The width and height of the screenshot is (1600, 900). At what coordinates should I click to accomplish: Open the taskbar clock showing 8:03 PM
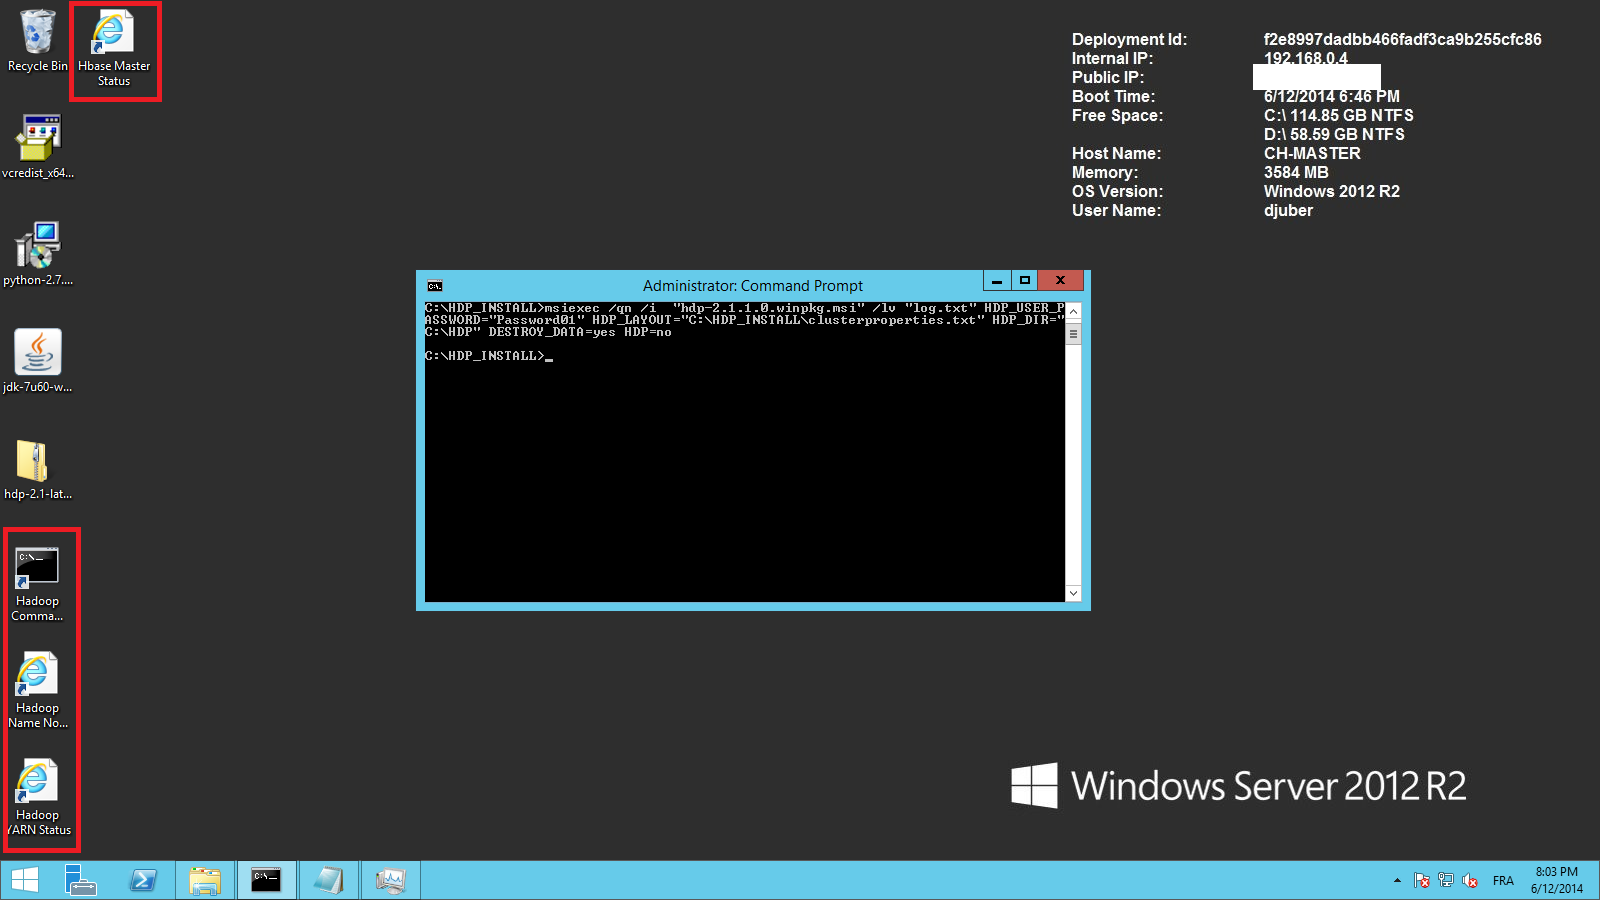coord(1556,880)
